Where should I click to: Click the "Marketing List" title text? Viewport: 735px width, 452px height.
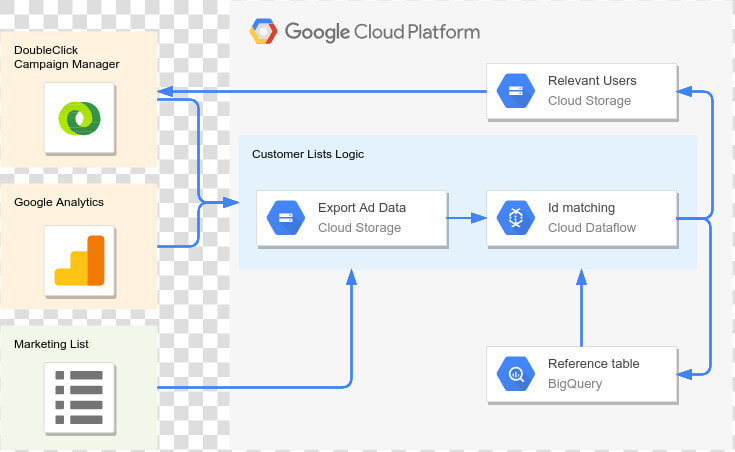pos(51,344)
